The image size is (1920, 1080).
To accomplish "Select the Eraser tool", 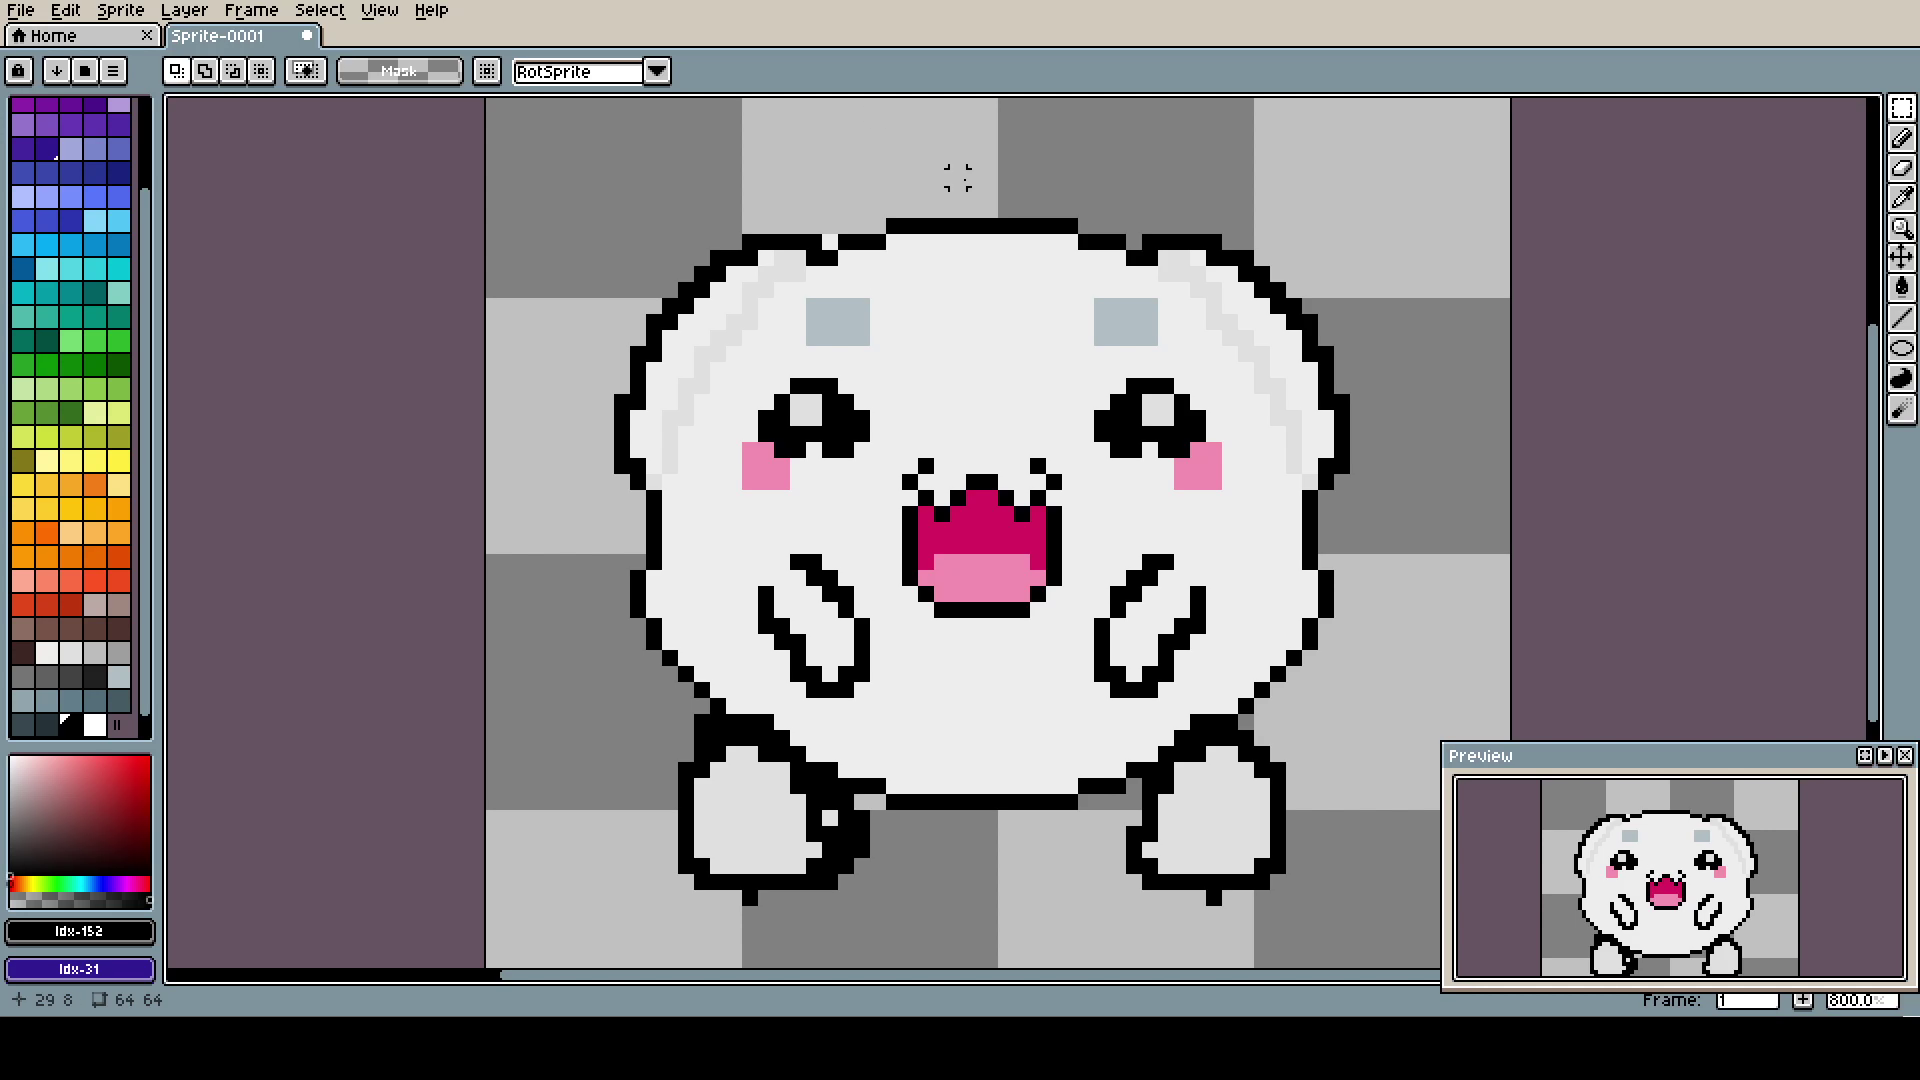I will click(1901, 168).
